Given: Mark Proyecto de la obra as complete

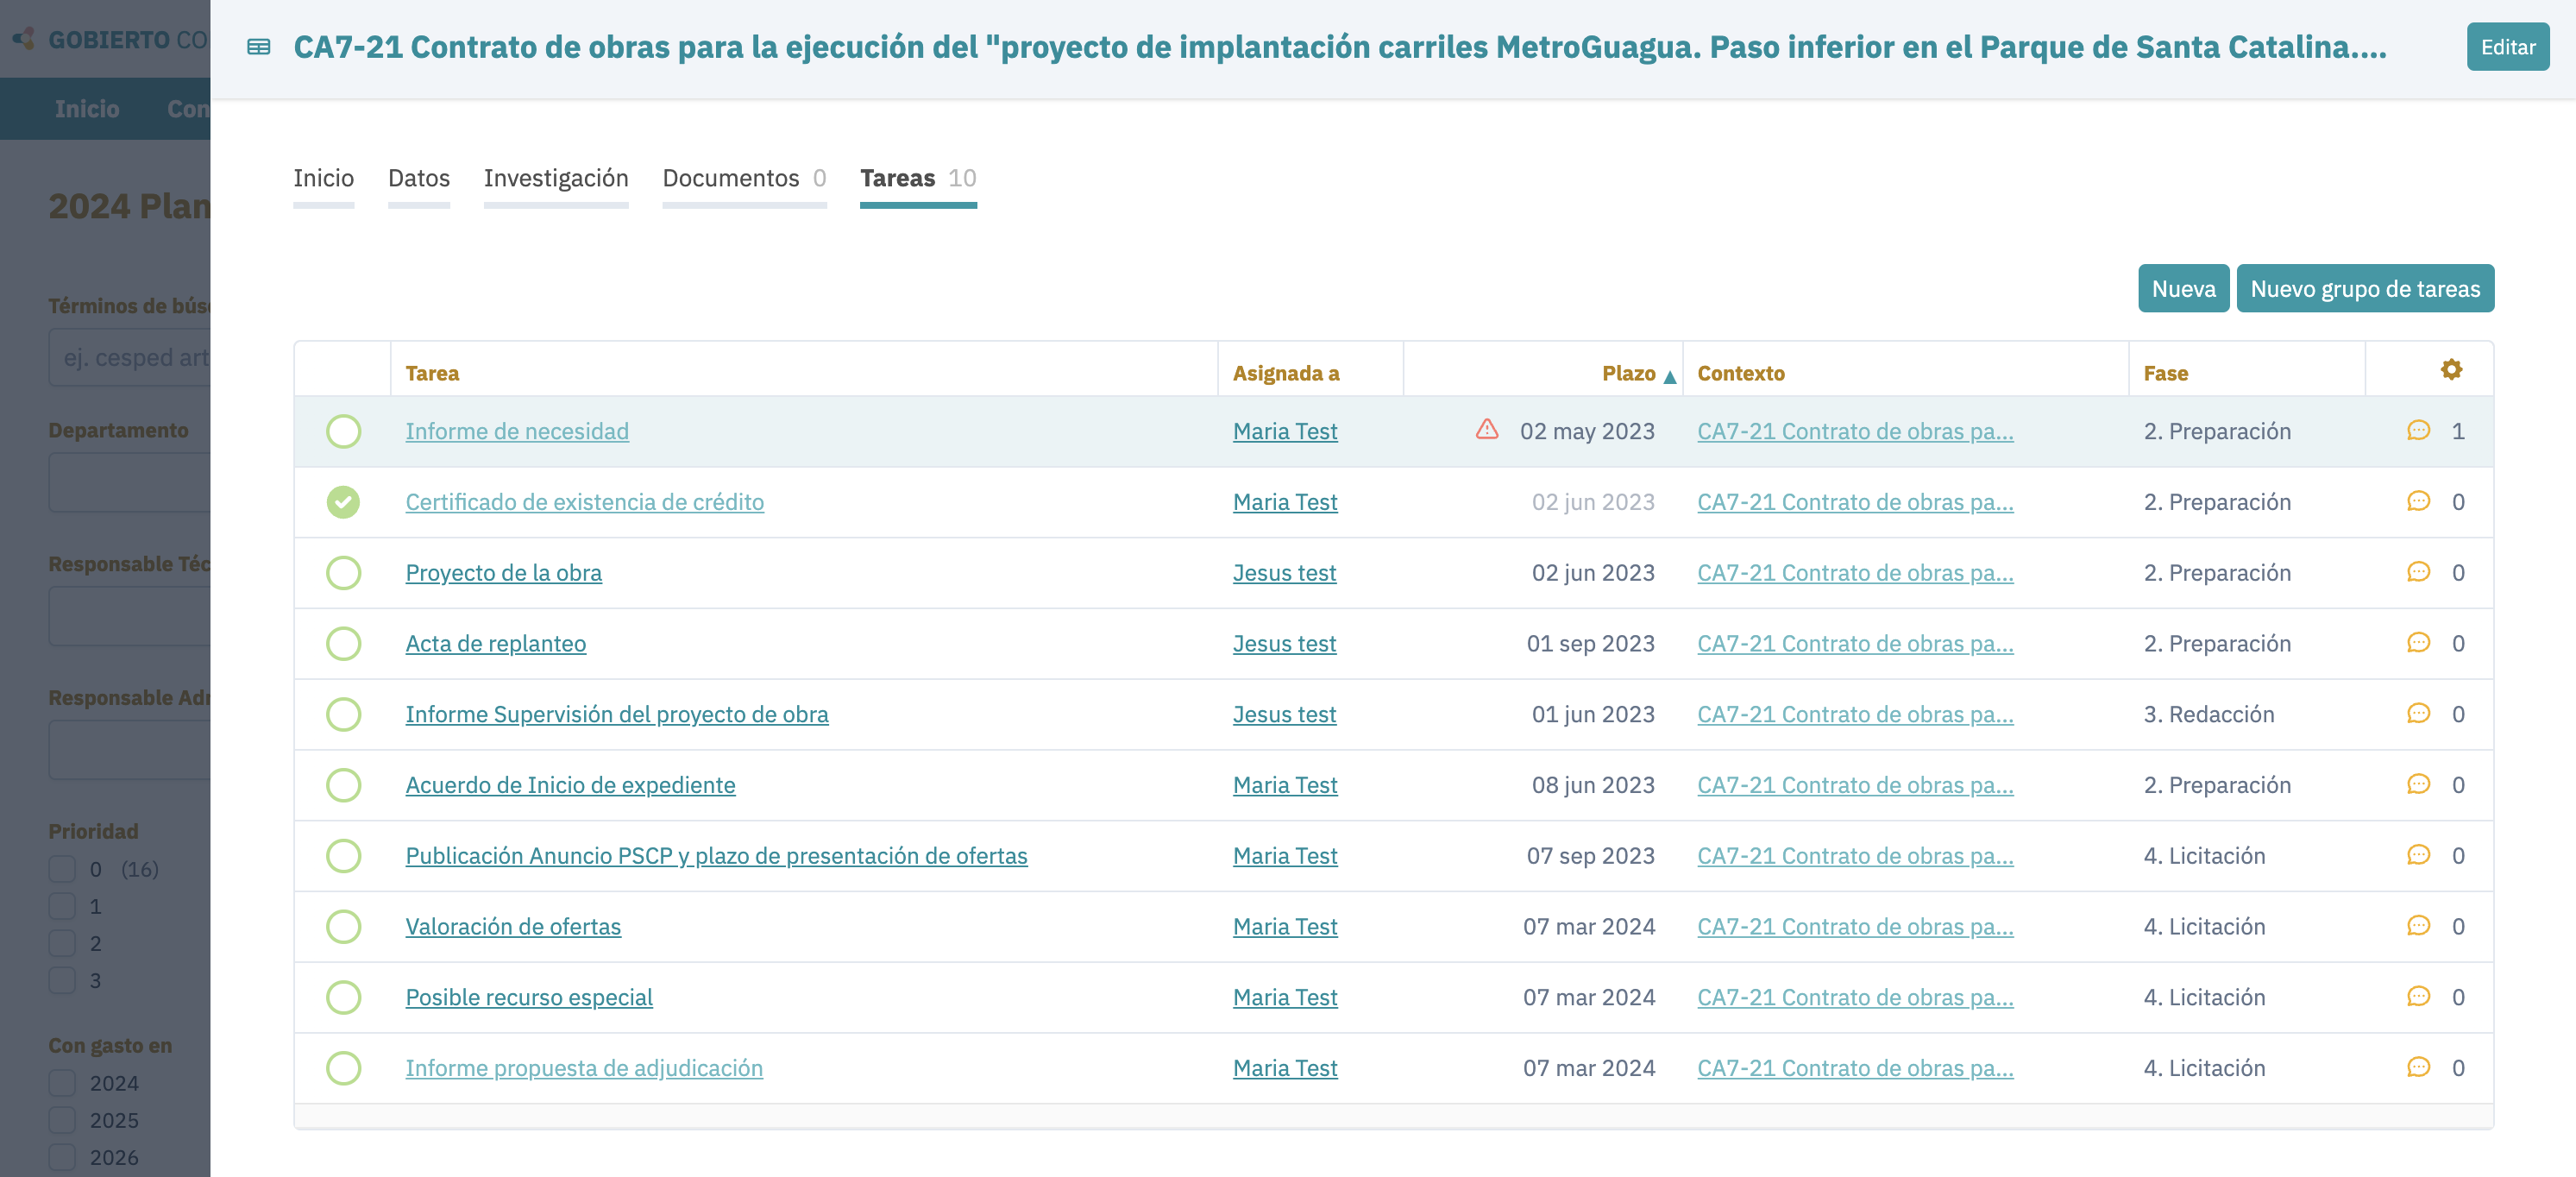Looking at the screenshot, I should [x=343, y=573].
